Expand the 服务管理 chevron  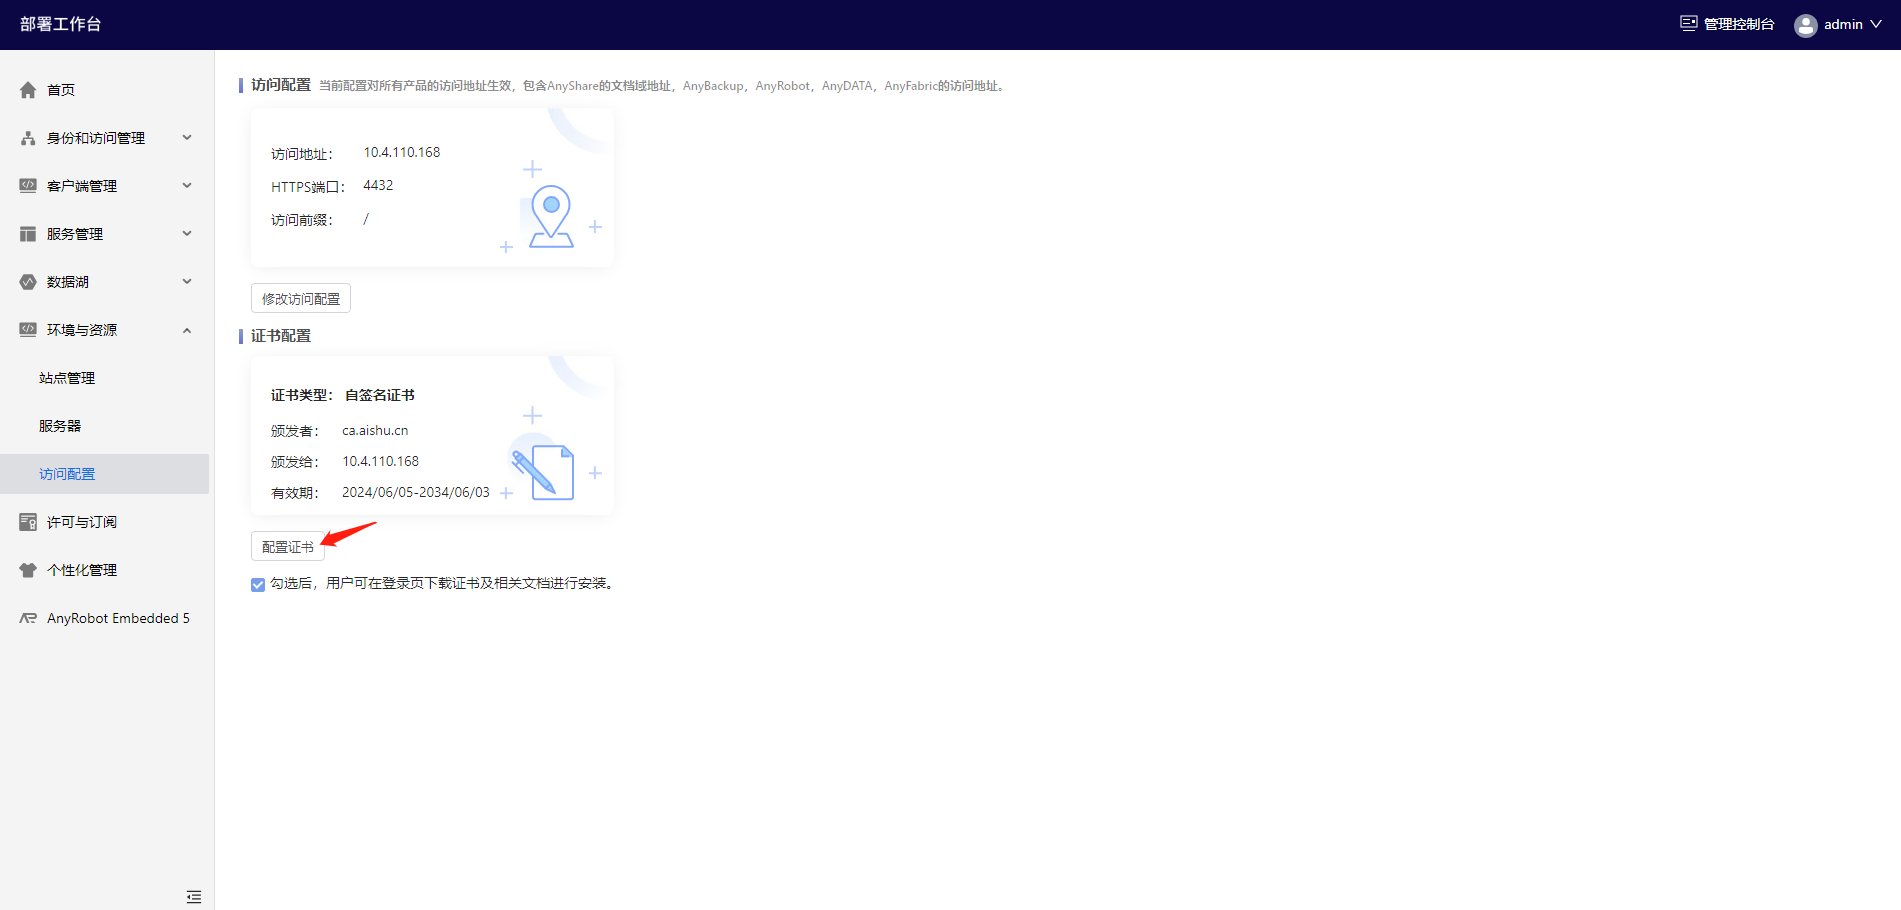[x=187, y=234]
